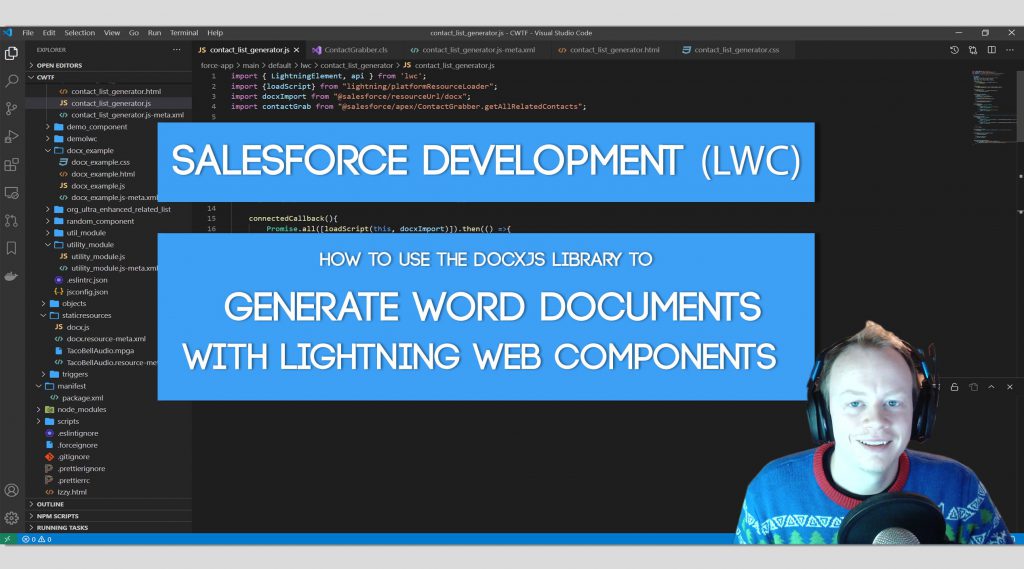Viewport: 1024px width, 569px height.
Task: Open the Go menu
Action: pyautogui.click(x=134, y=33)
